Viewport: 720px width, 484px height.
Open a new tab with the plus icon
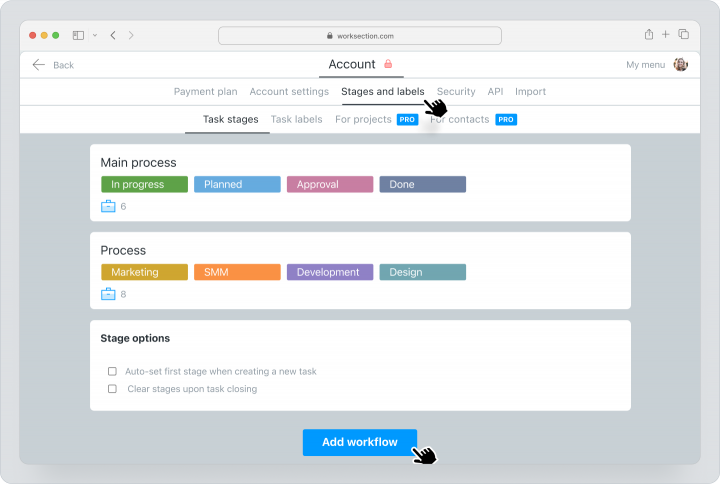(665, 34)
